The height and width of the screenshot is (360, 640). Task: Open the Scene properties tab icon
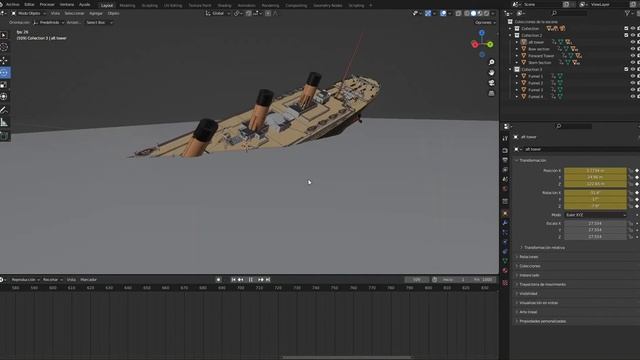[505, 179]
